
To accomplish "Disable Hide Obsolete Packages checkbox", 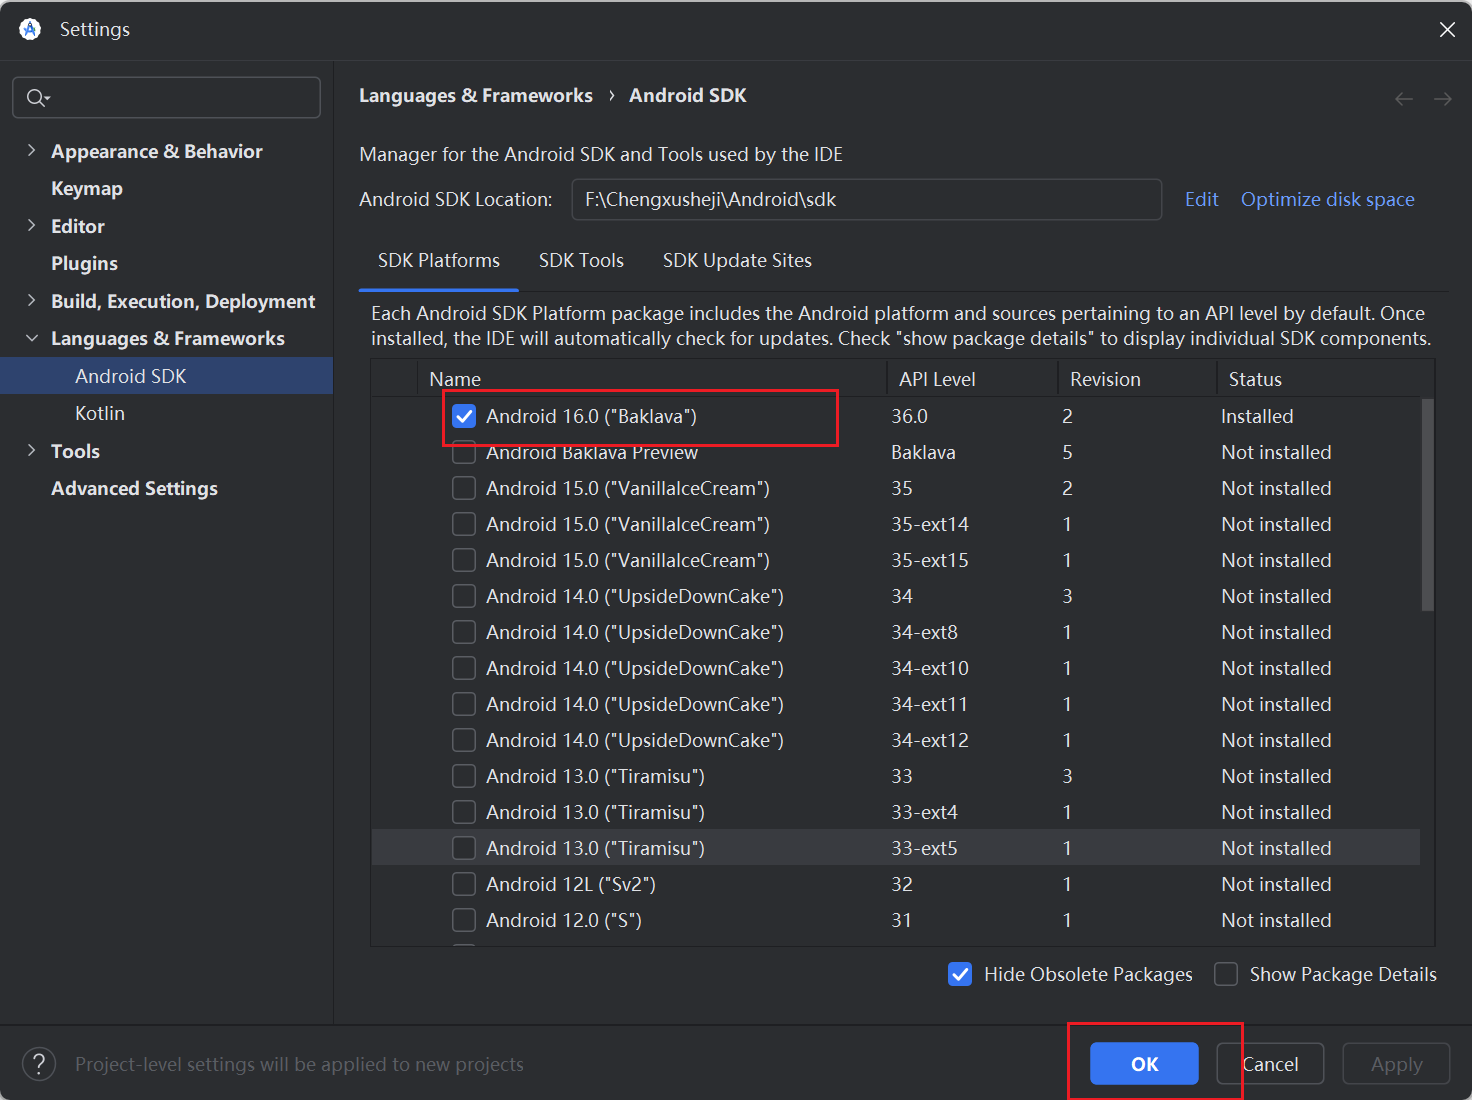I will [960, 974].
